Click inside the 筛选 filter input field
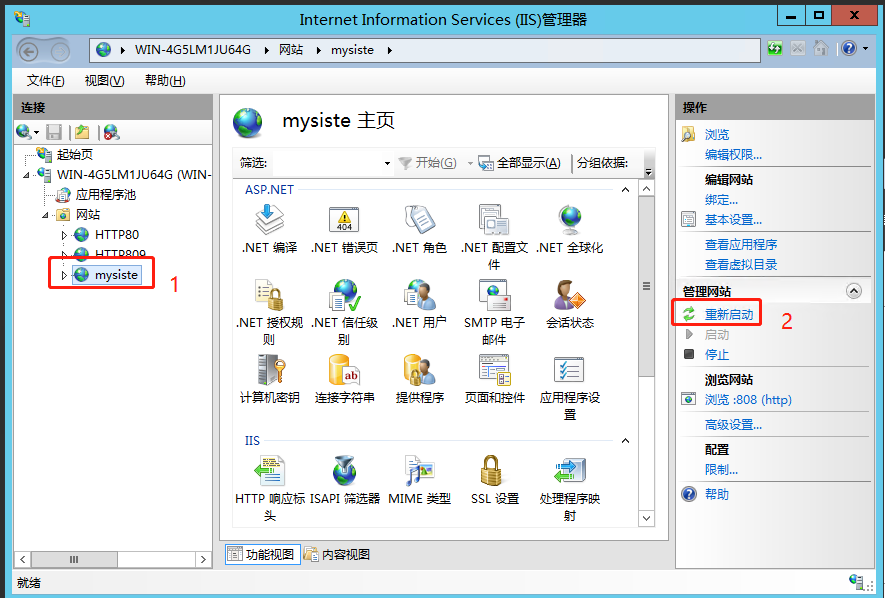This screenshot has width=885, height=598. pos(327,164)
